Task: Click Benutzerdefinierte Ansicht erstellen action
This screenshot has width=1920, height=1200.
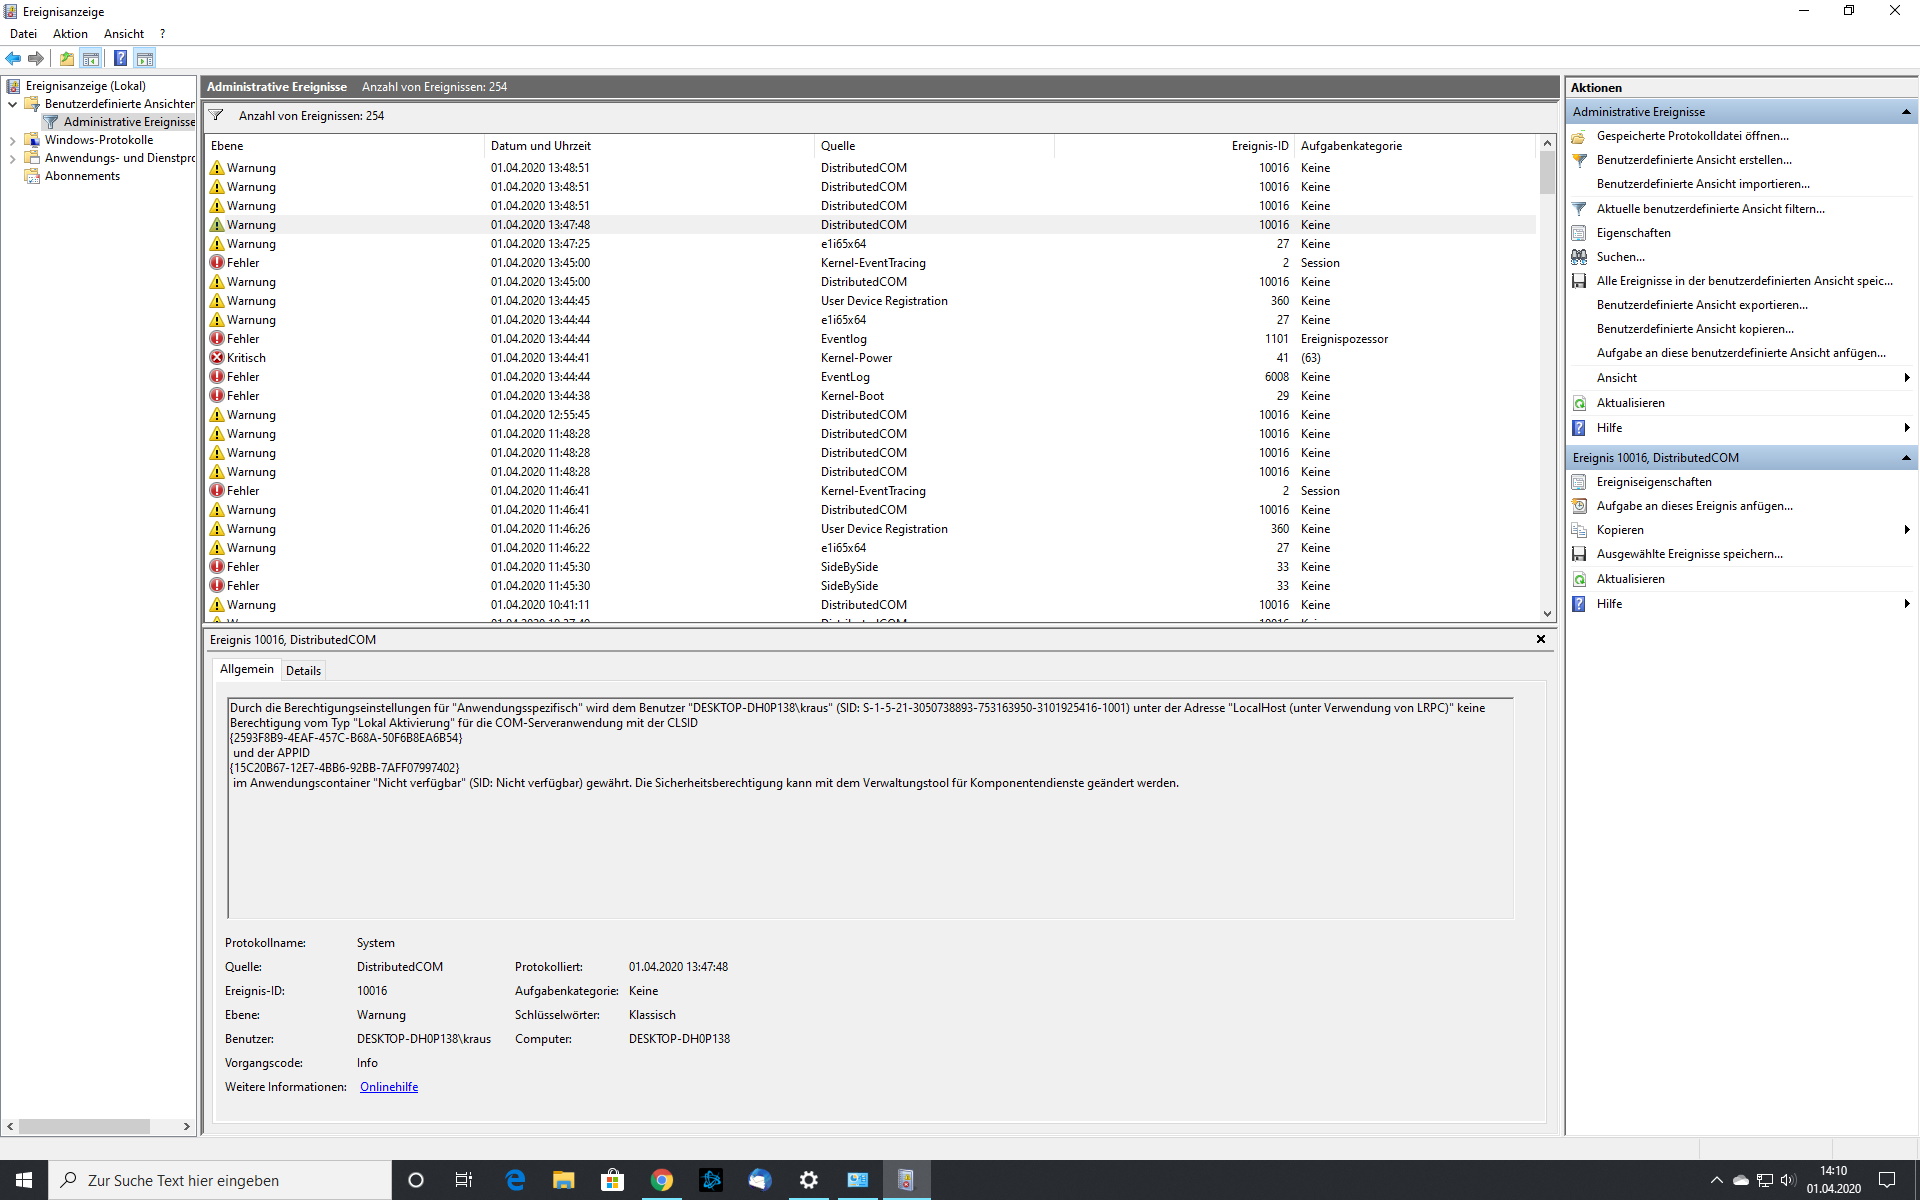Action: [1693, 160]
